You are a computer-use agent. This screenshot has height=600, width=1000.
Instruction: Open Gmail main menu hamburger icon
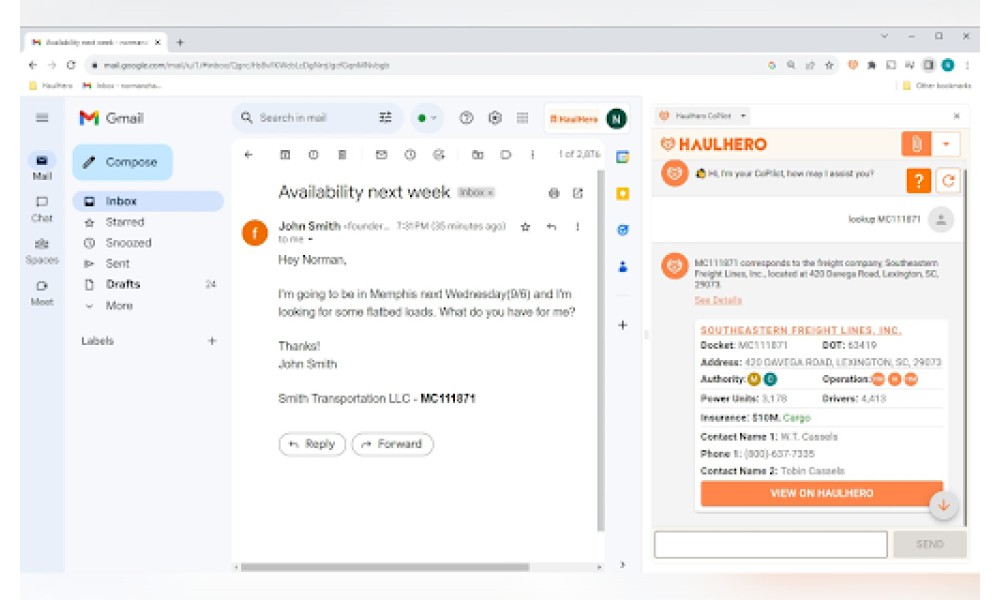click(42, 118)
